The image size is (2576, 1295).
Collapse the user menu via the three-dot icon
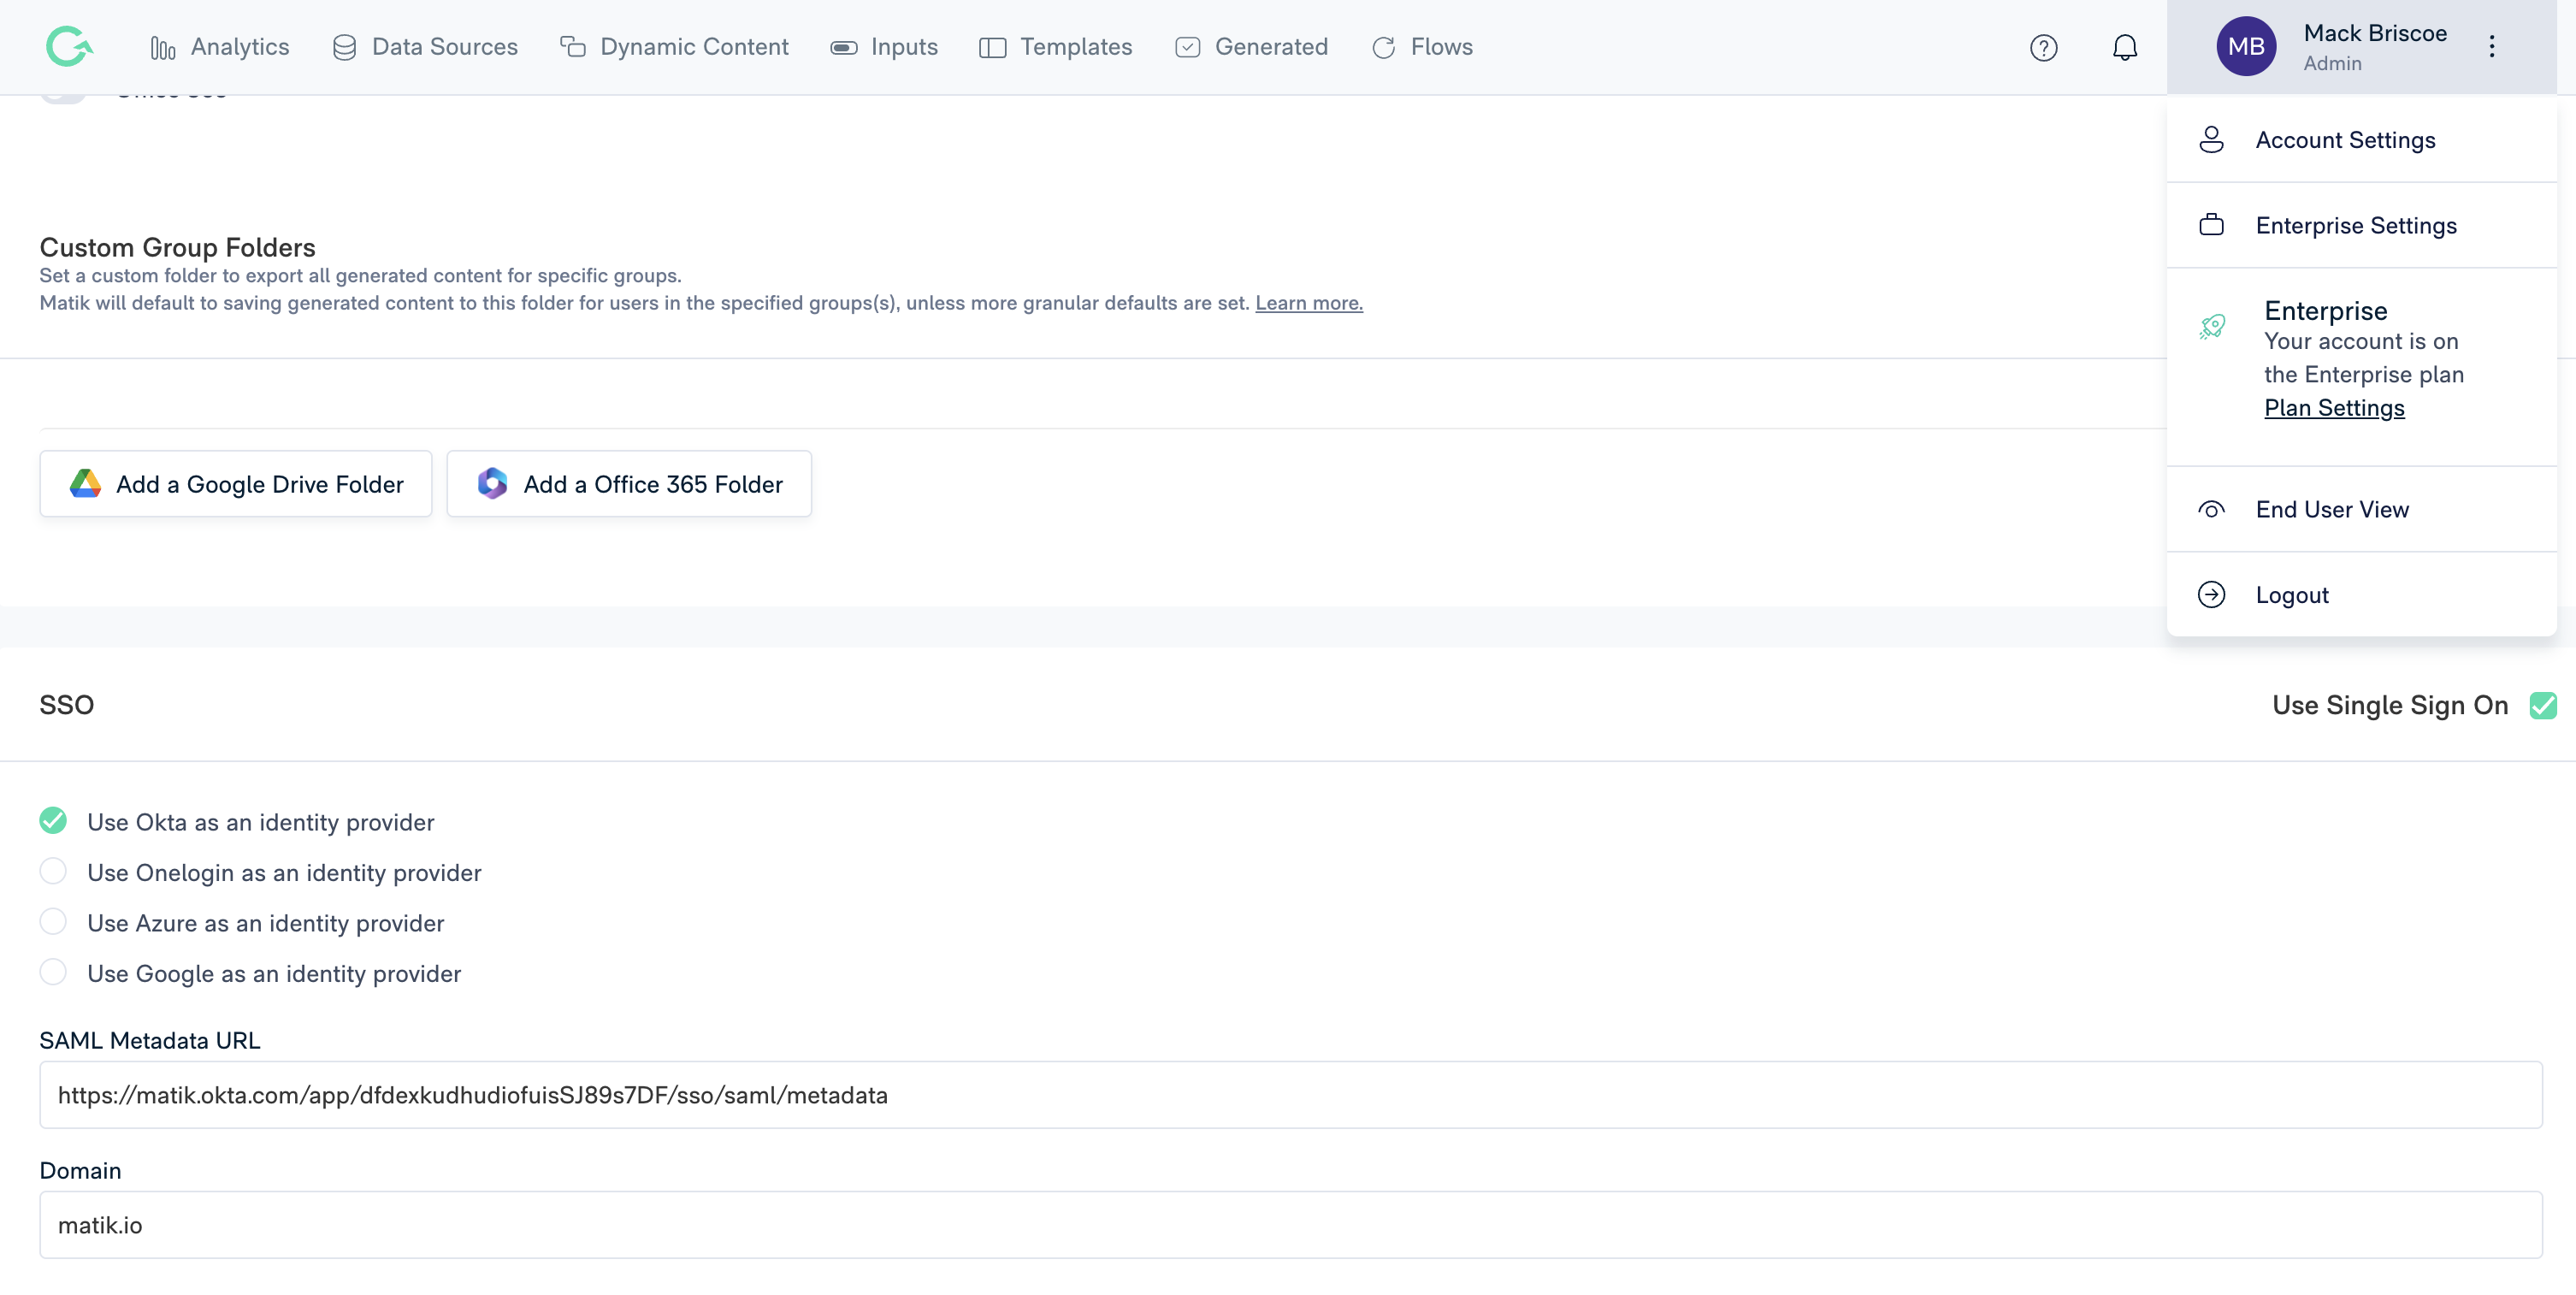2491,47
